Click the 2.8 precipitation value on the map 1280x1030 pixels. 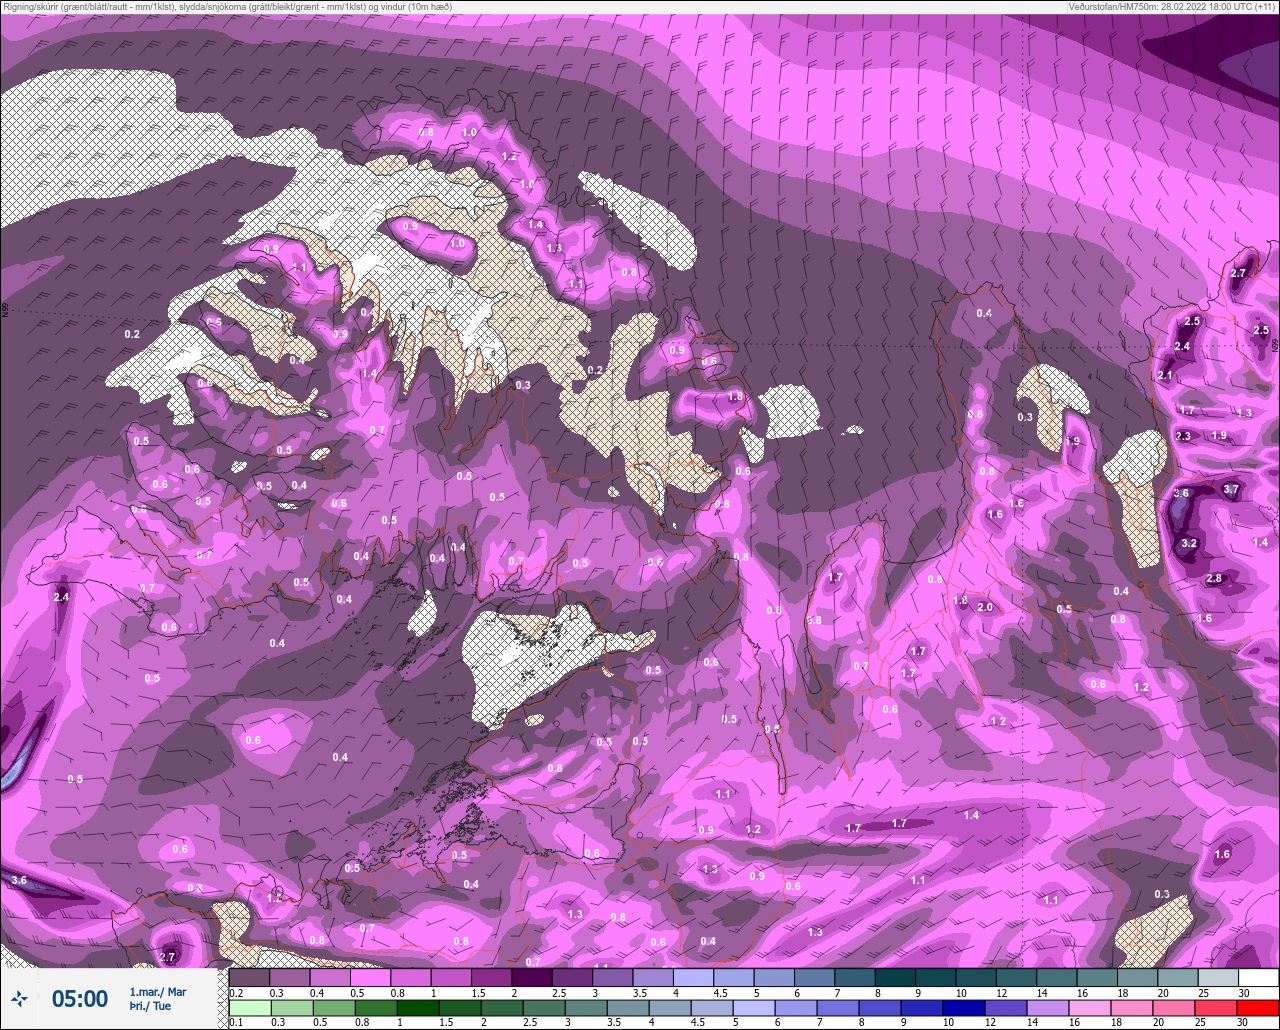click(1214, 578)
